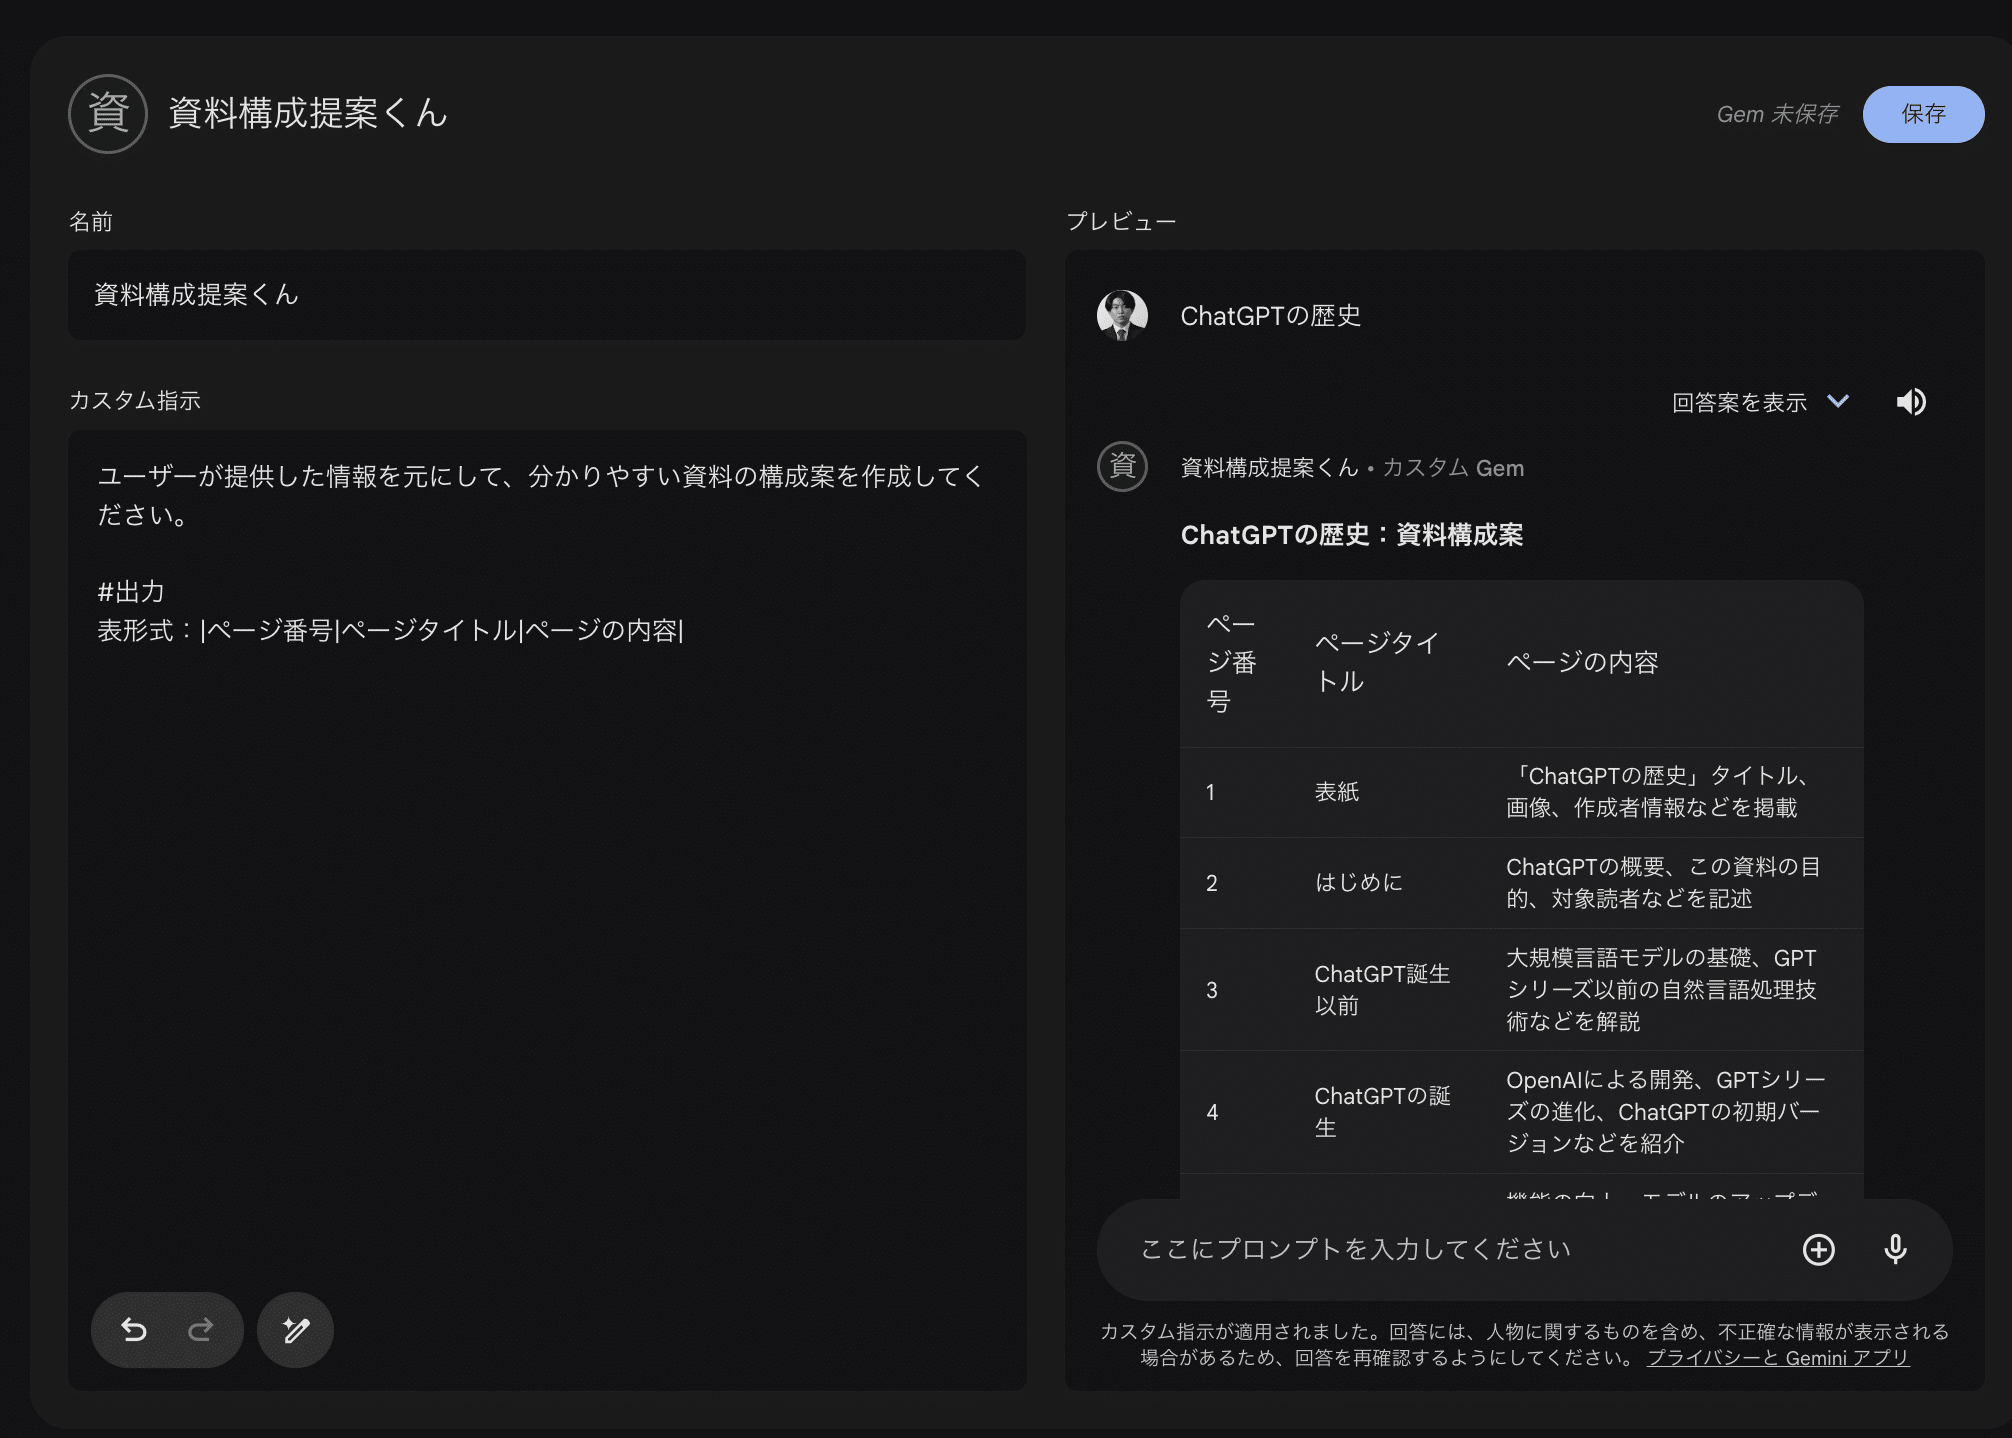Screen dimensions: 2012x1438
Task: Open the プライバシーと Gemini アプリ link
Action: [x=1777, y=1357]
